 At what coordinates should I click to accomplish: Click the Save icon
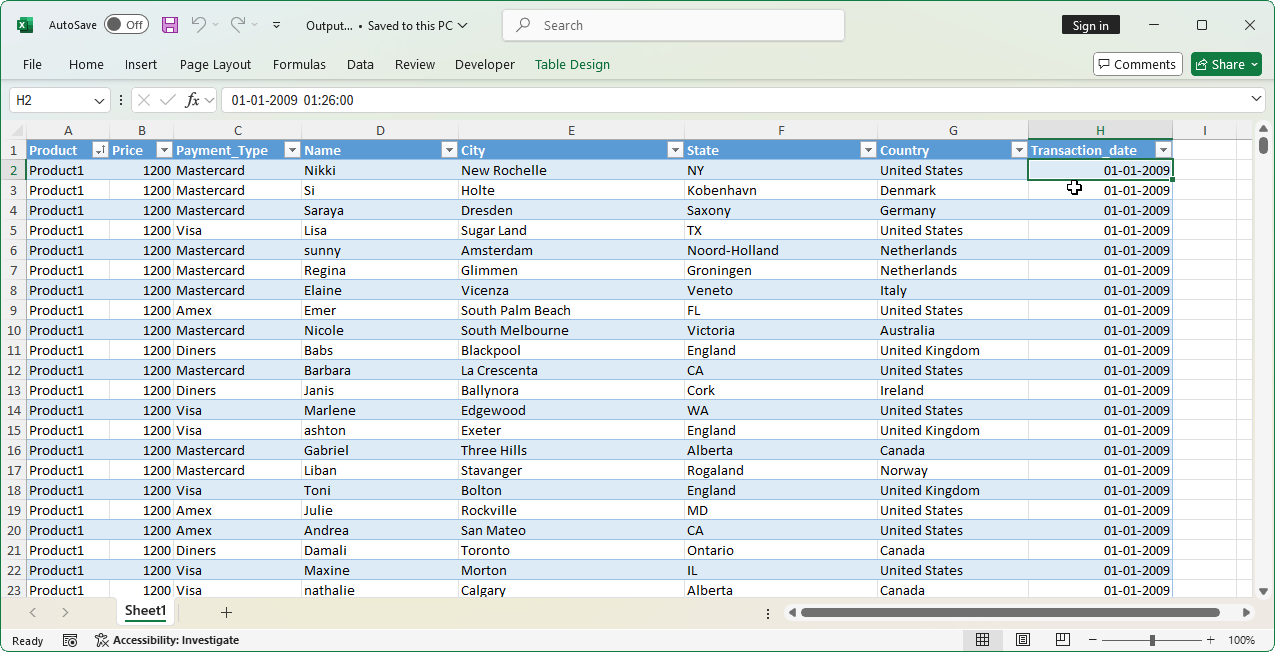(170, 25)
